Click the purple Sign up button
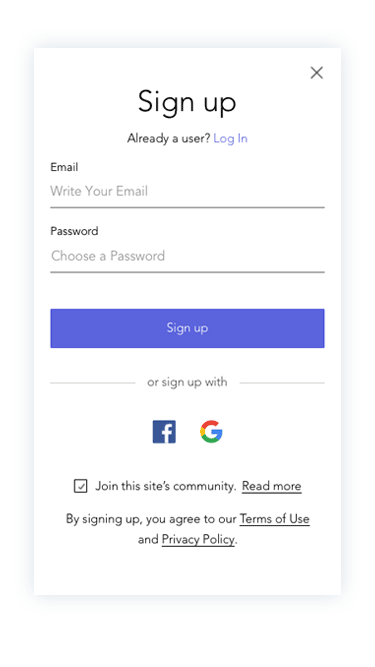Viewport: 375px width, 667px height. click(187, 328)
